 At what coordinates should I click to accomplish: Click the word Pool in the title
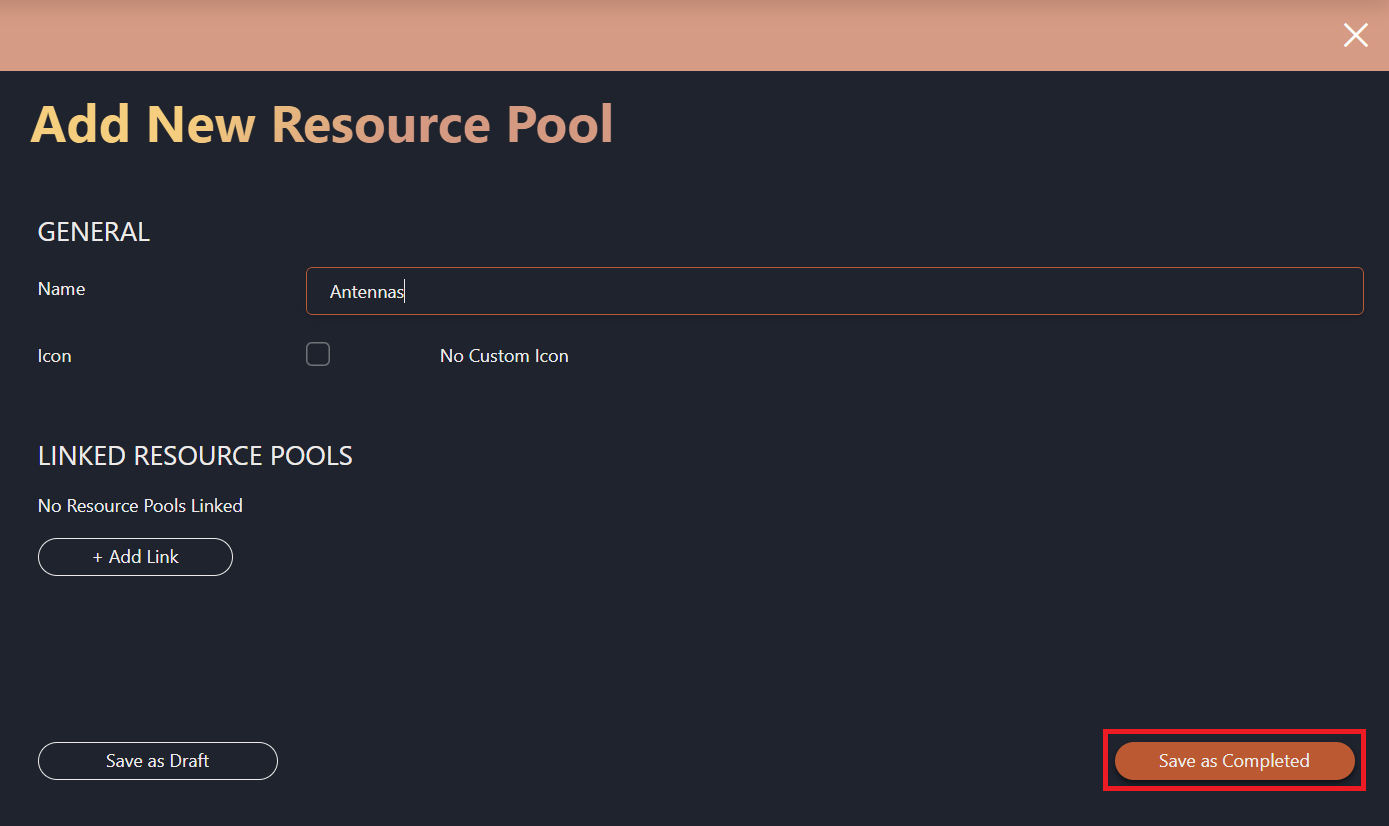tap(559, 124)
